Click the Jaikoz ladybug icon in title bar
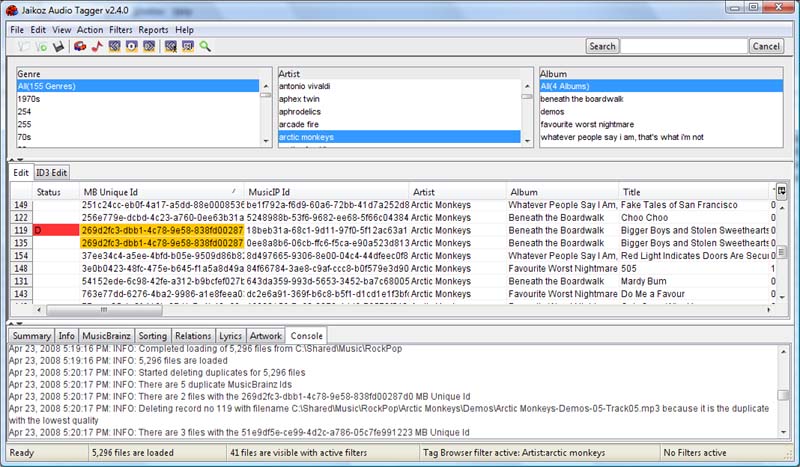Screen dimensions: 800x467 tap(12, 10)
